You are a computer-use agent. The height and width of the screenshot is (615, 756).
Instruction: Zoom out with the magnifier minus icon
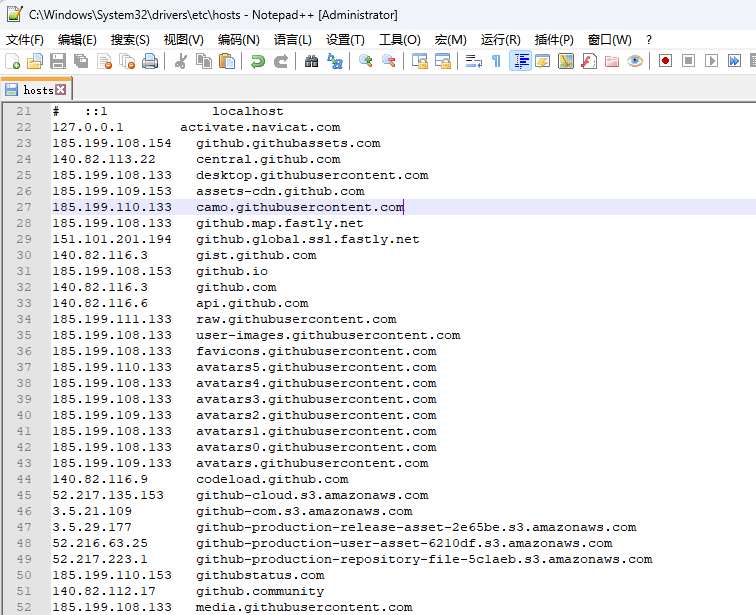[x=389, y=61]
